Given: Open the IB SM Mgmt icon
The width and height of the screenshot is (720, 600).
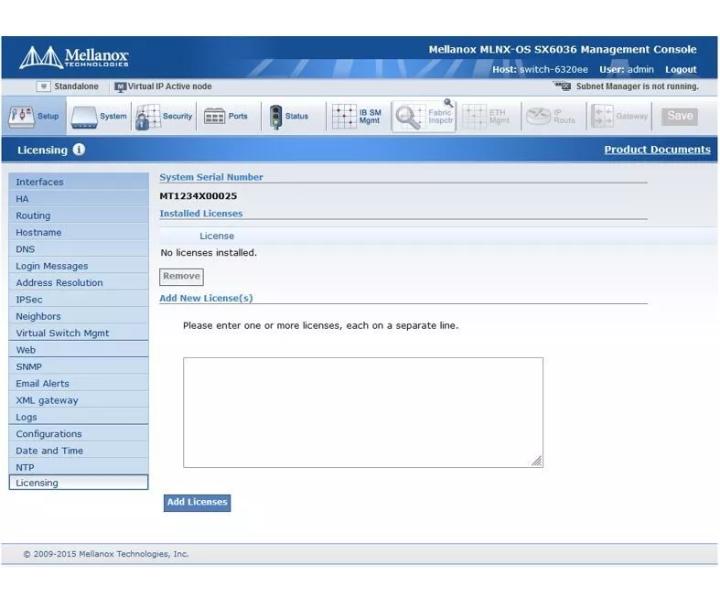Looking at the screenshot, I should (x=344, y=117).
